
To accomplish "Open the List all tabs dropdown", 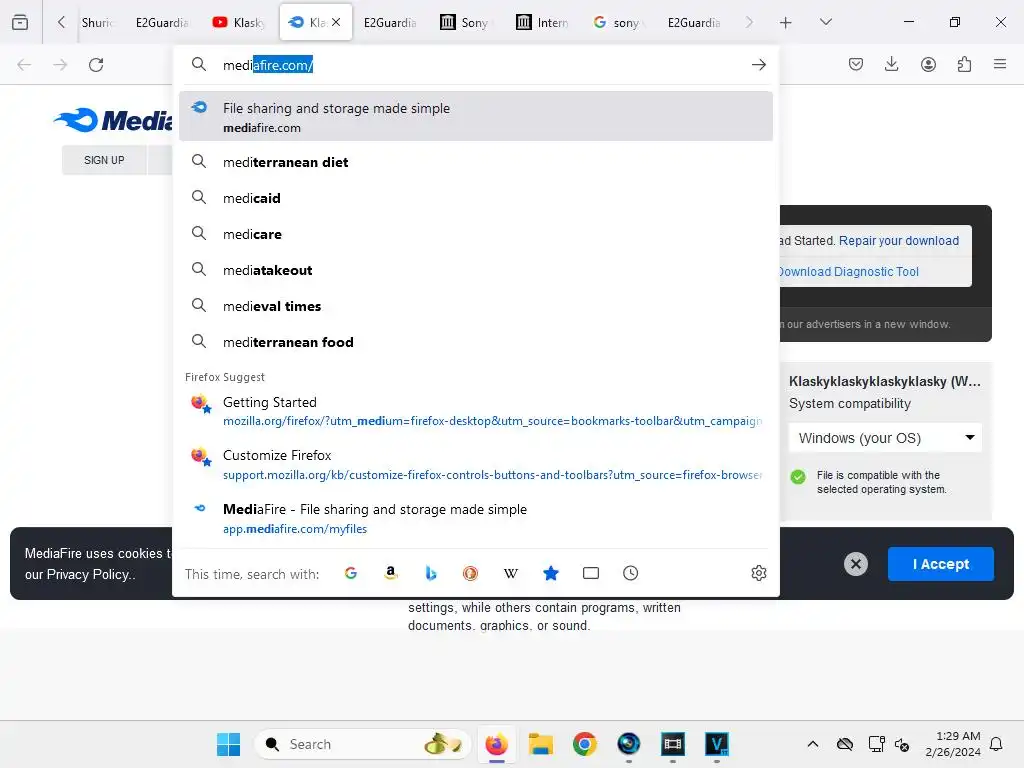I will pos(825,22).
